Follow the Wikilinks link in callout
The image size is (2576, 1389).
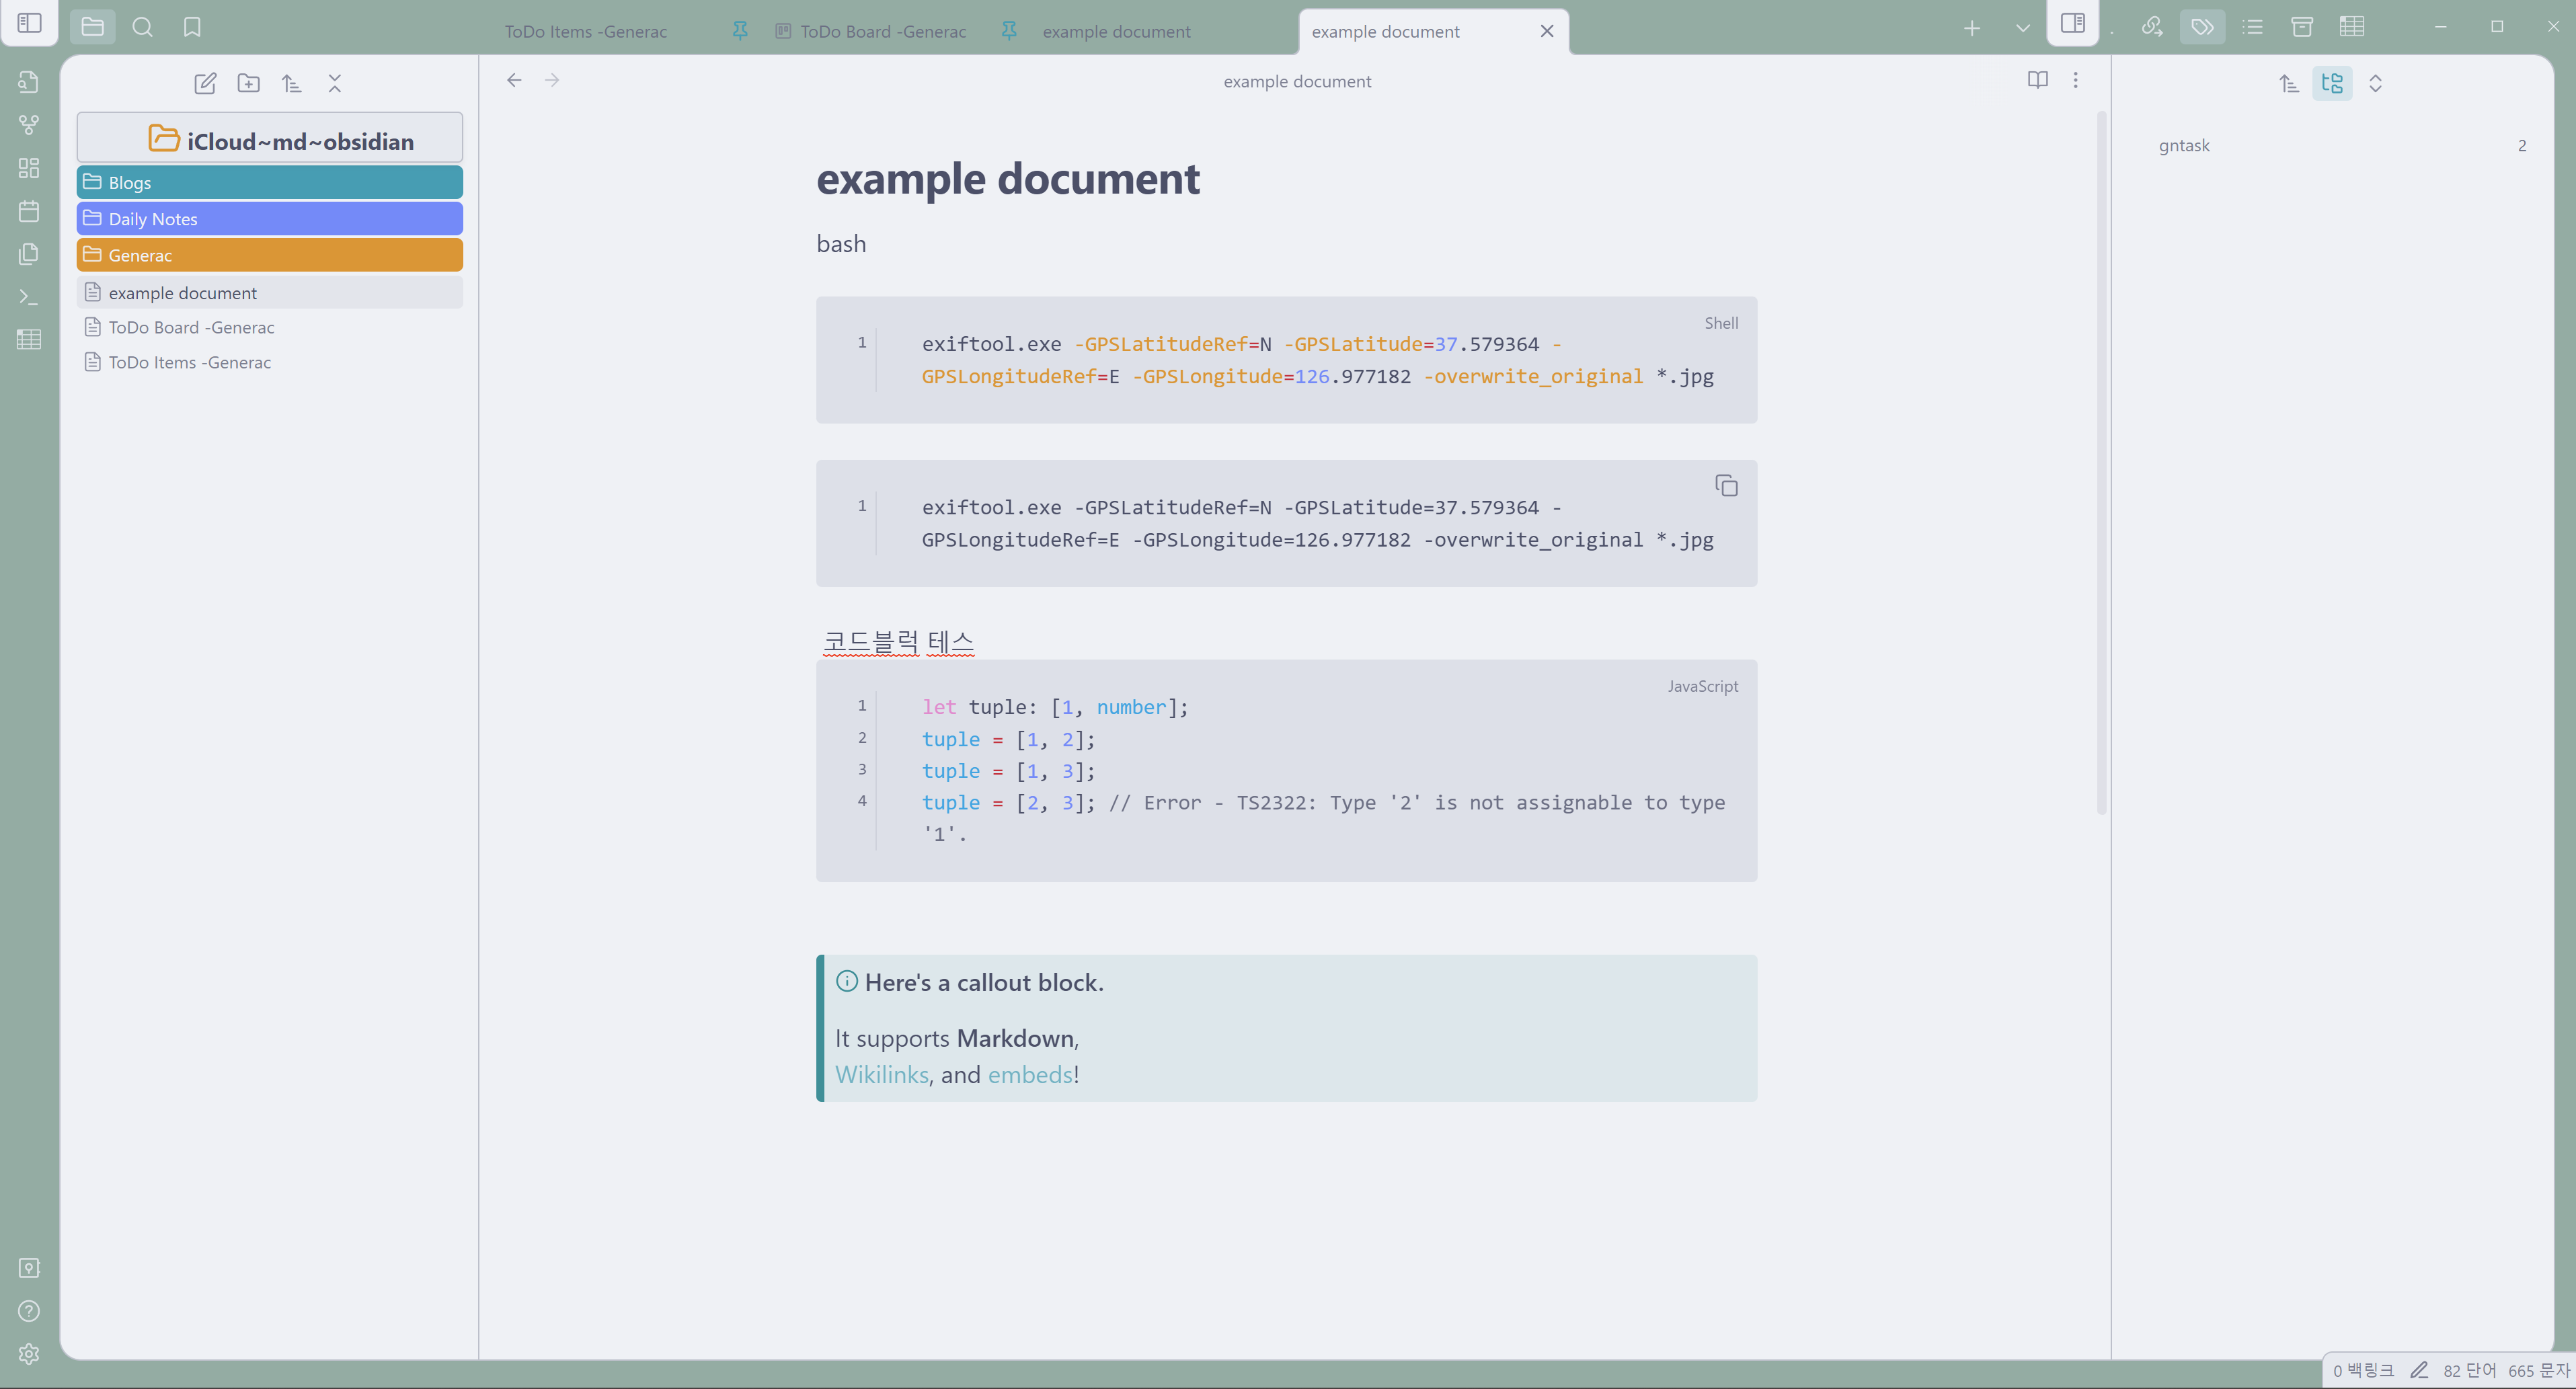click(881, 1074)
